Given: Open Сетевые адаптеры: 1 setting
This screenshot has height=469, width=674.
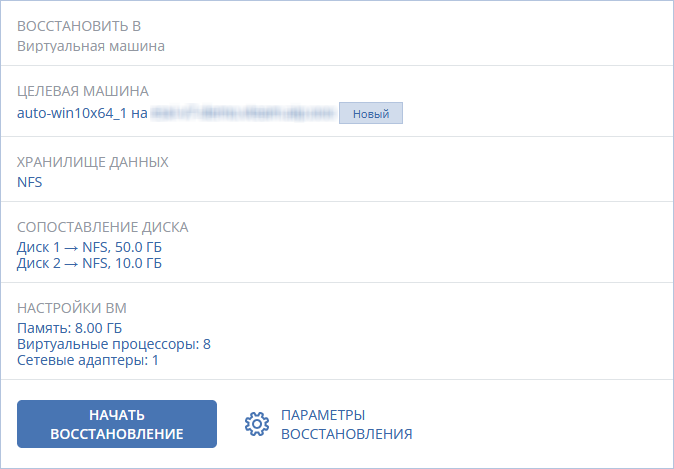Looking at the screenshot, I should tap(88, 360).
